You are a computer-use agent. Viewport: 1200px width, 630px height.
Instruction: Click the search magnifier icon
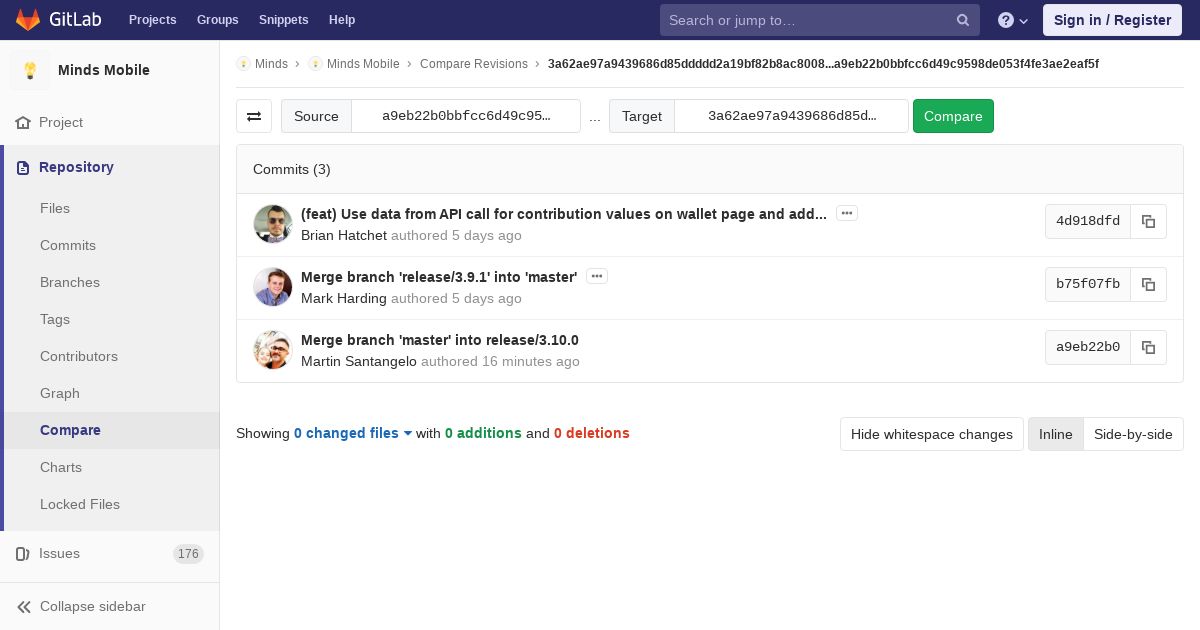pos(962,20)
